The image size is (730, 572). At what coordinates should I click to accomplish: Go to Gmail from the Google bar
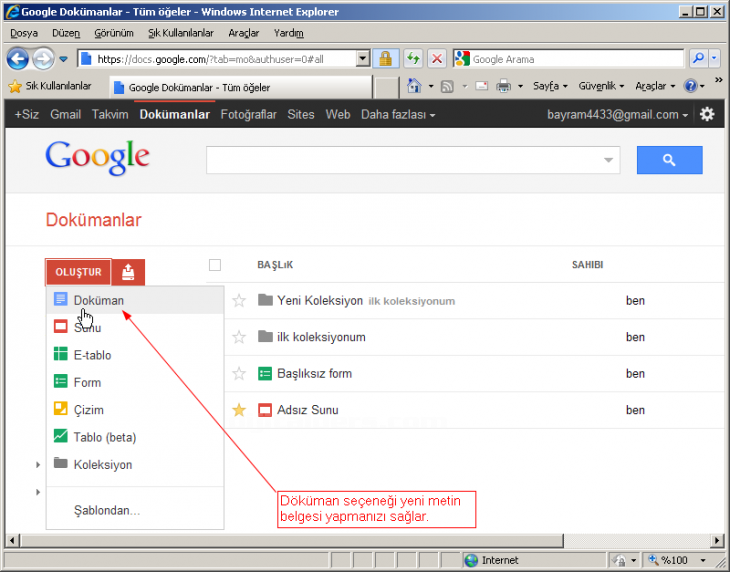pos(66,114)
